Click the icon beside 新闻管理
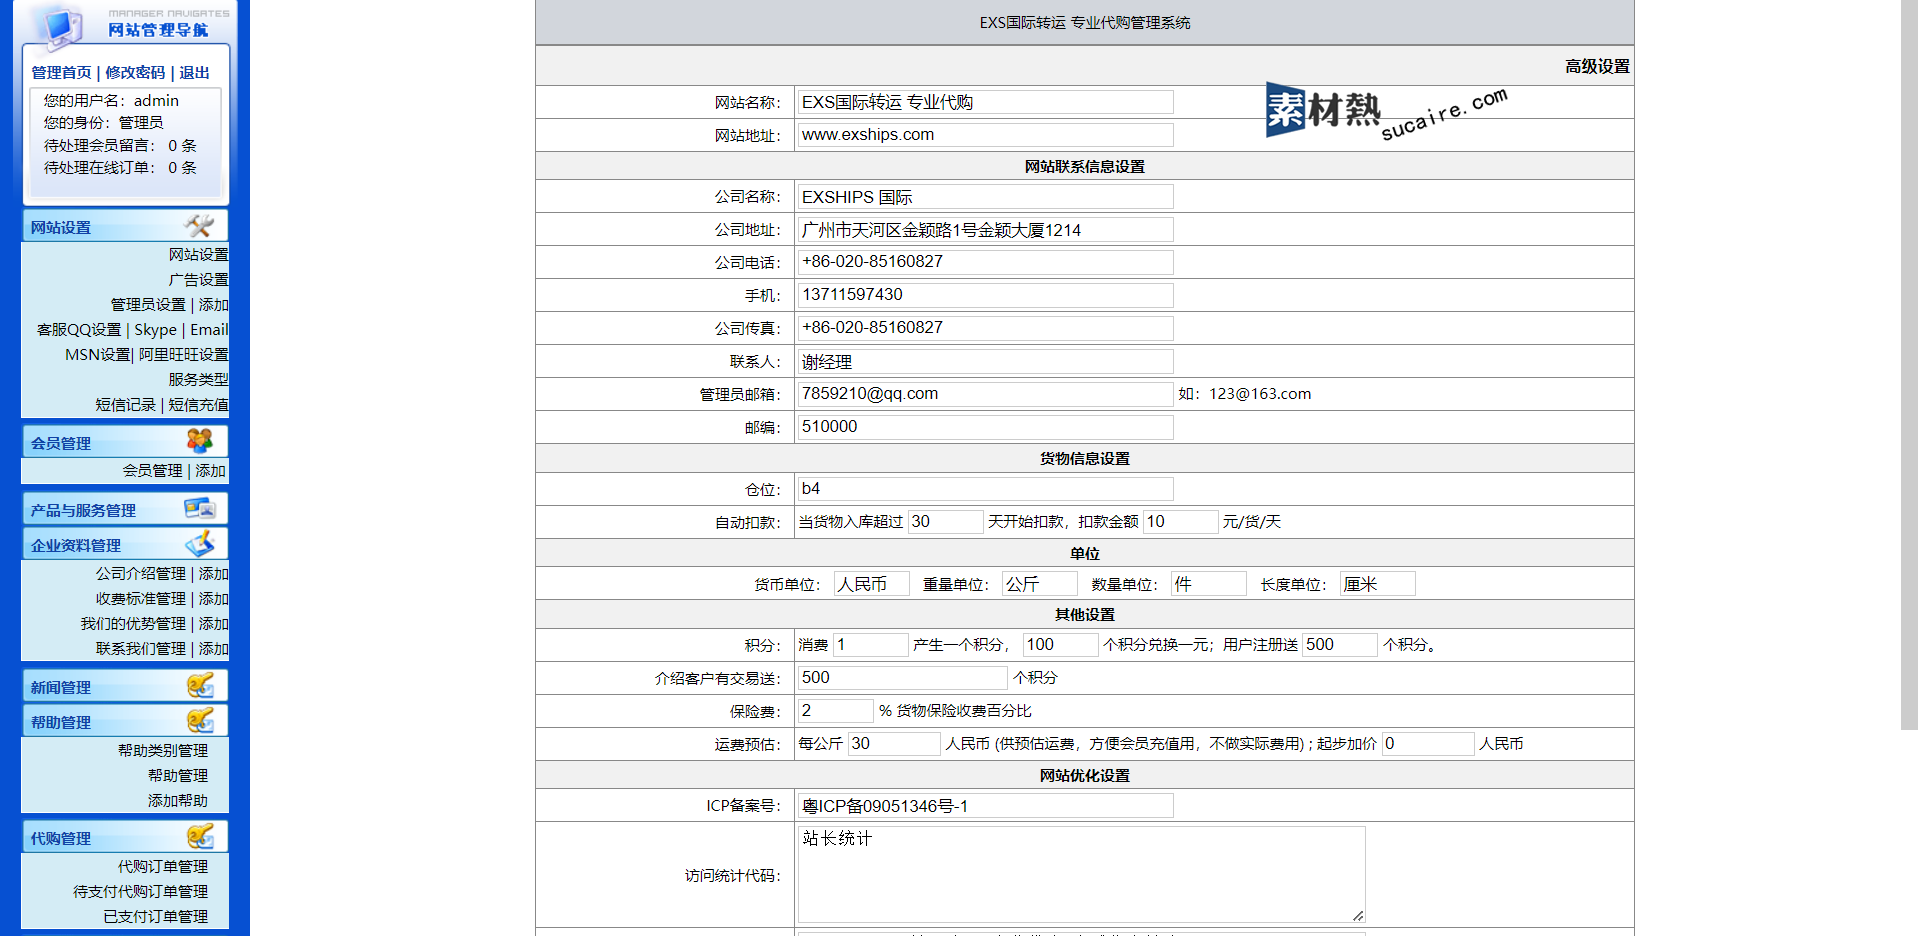The image size is (1920, 936). 200,685
